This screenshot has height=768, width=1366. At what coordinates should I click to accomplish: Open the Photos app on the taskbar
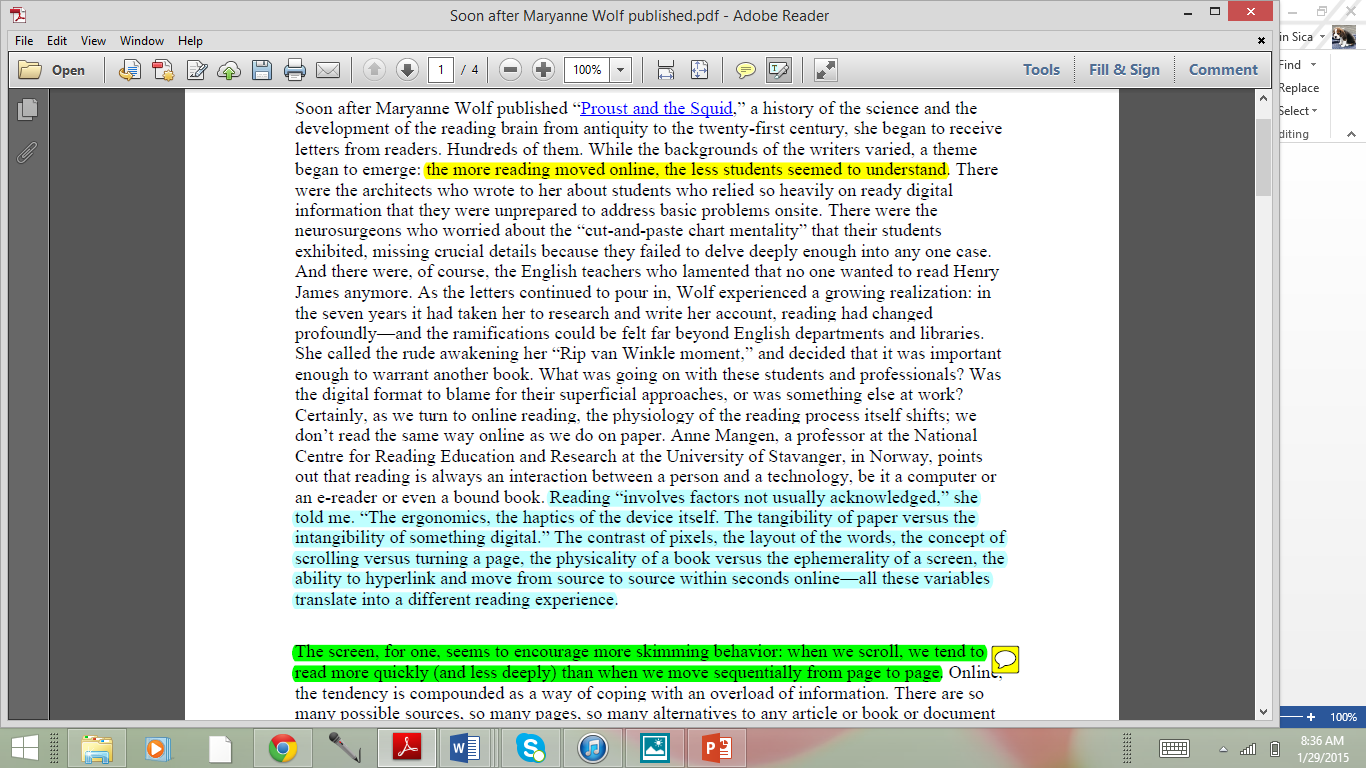(x=654, y=748)
